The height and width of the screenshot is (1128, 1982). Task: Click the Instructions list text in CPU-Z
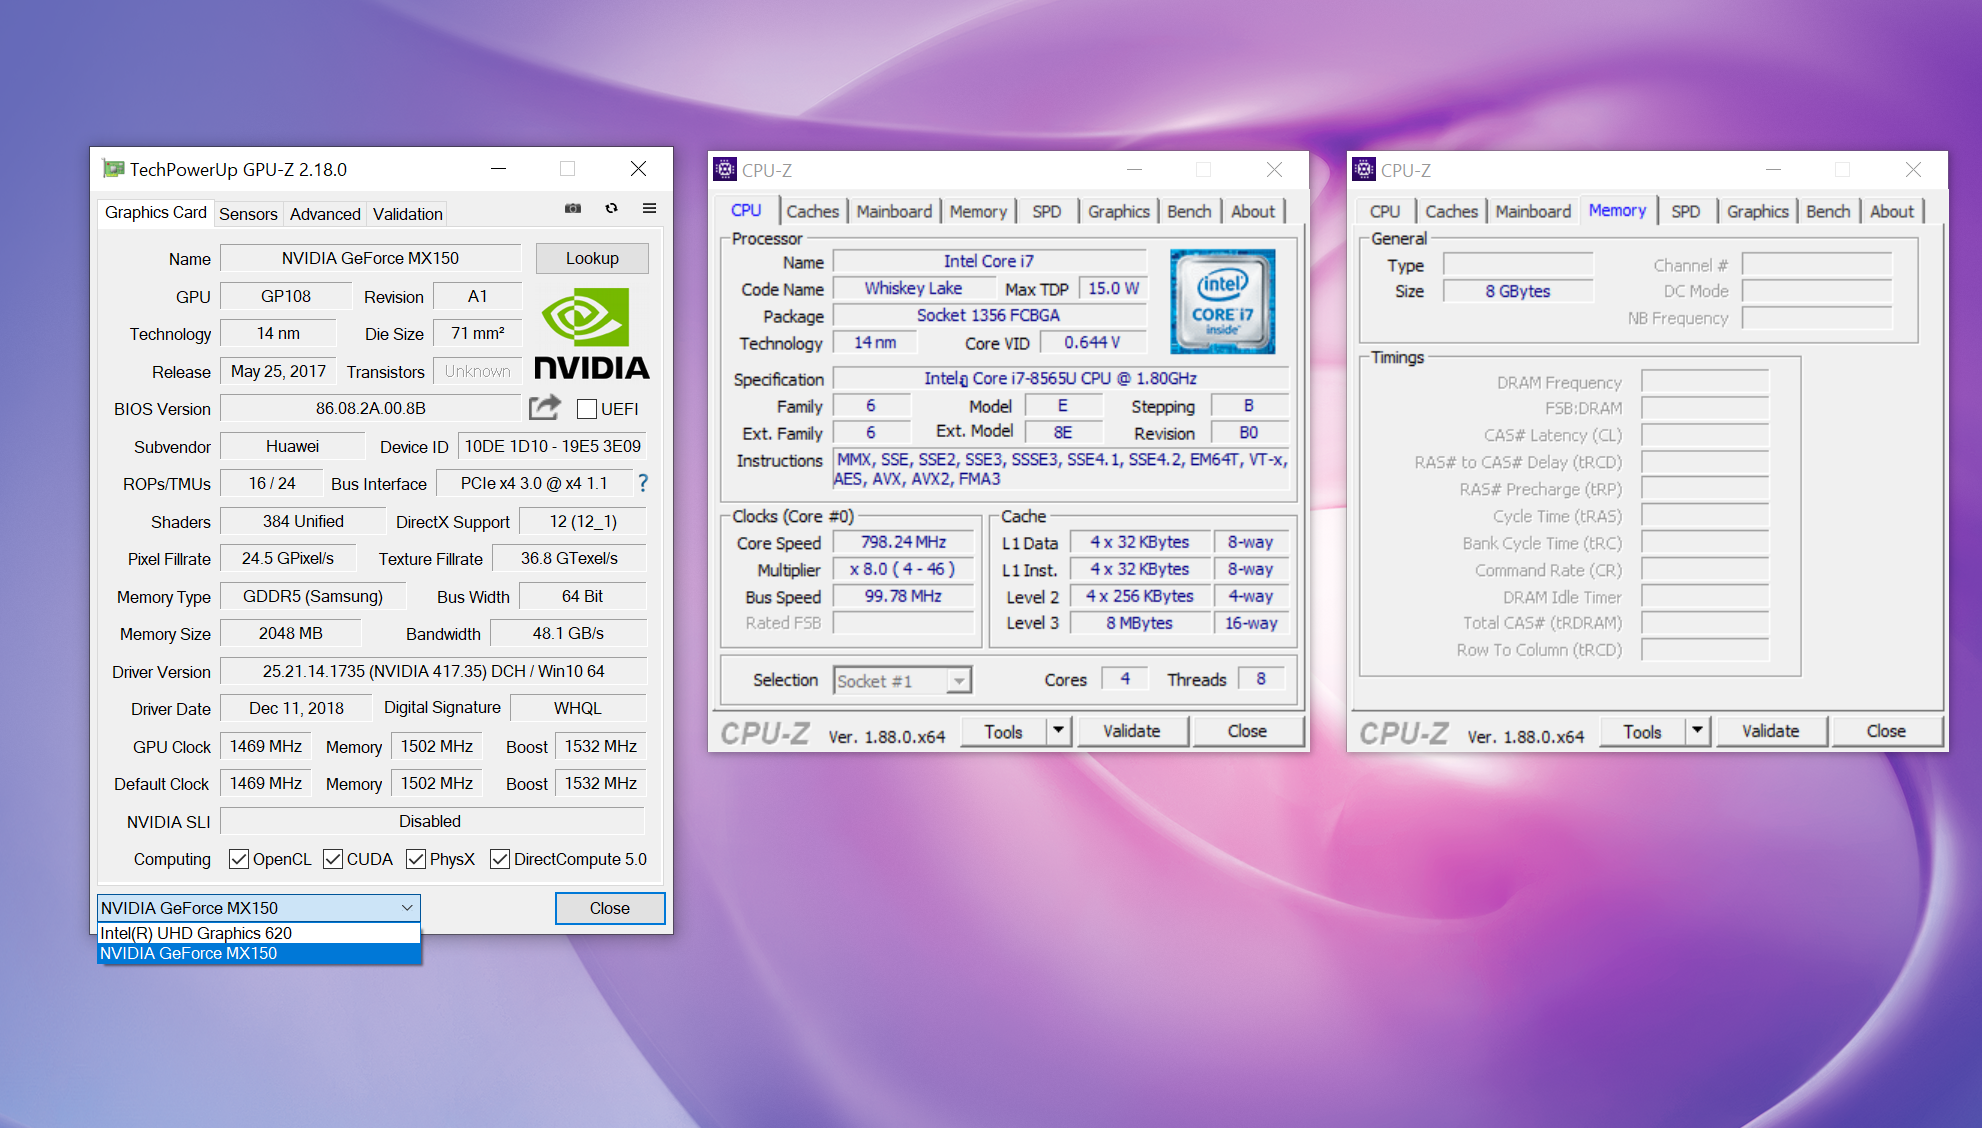click(1061, 469)
